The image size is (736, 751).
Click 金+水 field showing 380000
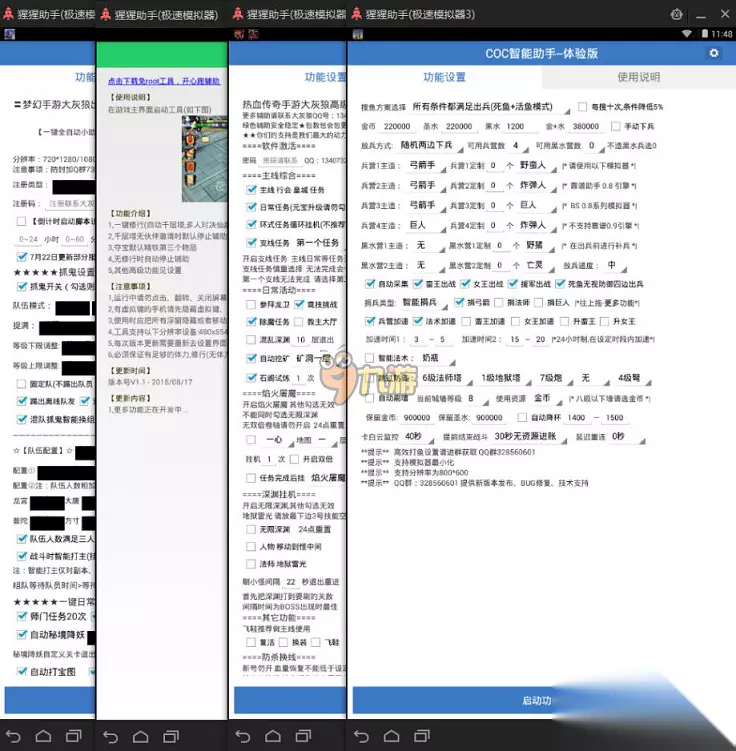click(586, 126)
